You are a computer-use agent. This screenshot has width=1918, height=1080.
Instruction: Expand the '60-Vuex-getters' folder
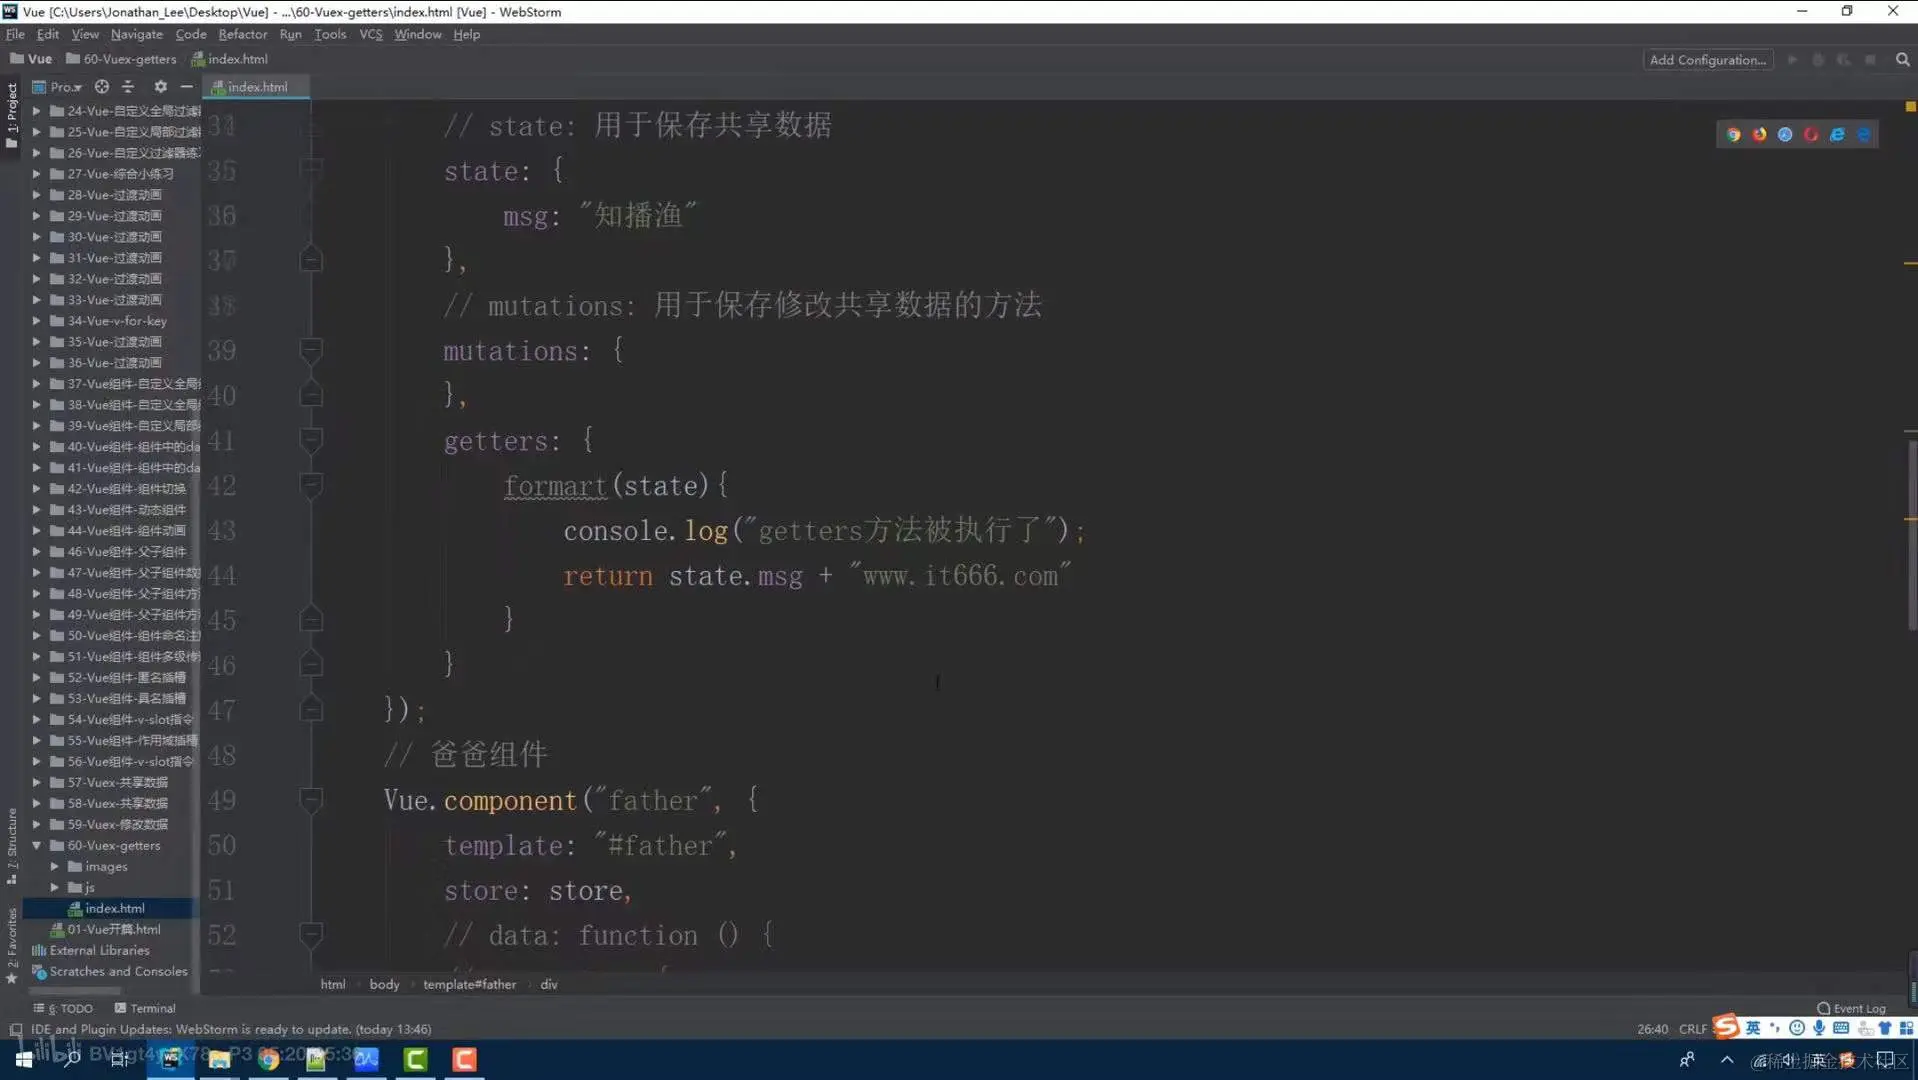(x=36, y=845)
